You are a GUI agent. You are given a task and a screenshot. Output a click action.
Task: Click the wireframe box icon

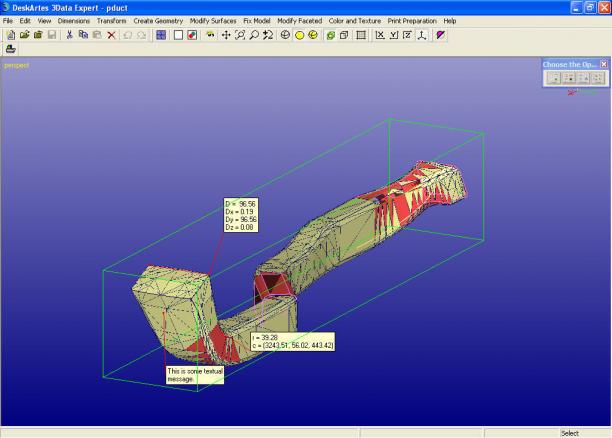tap(344, 35)
